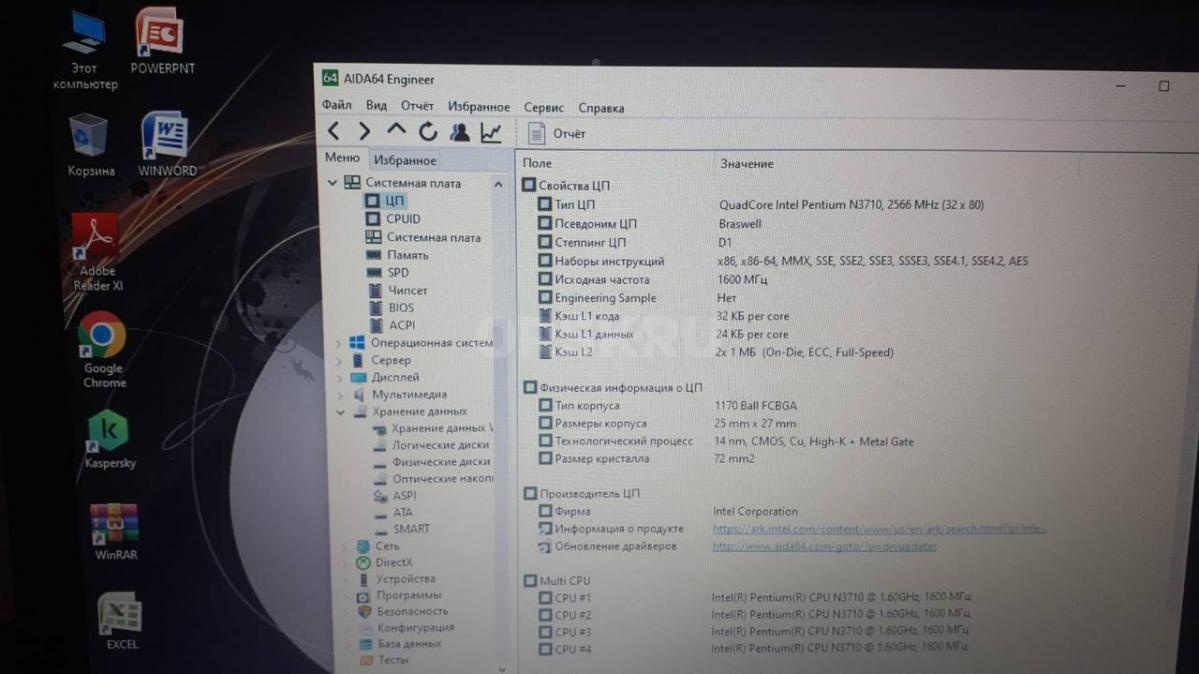
Task: Click the Forward navigation arrow in toolbar
Action: (364, 131)
